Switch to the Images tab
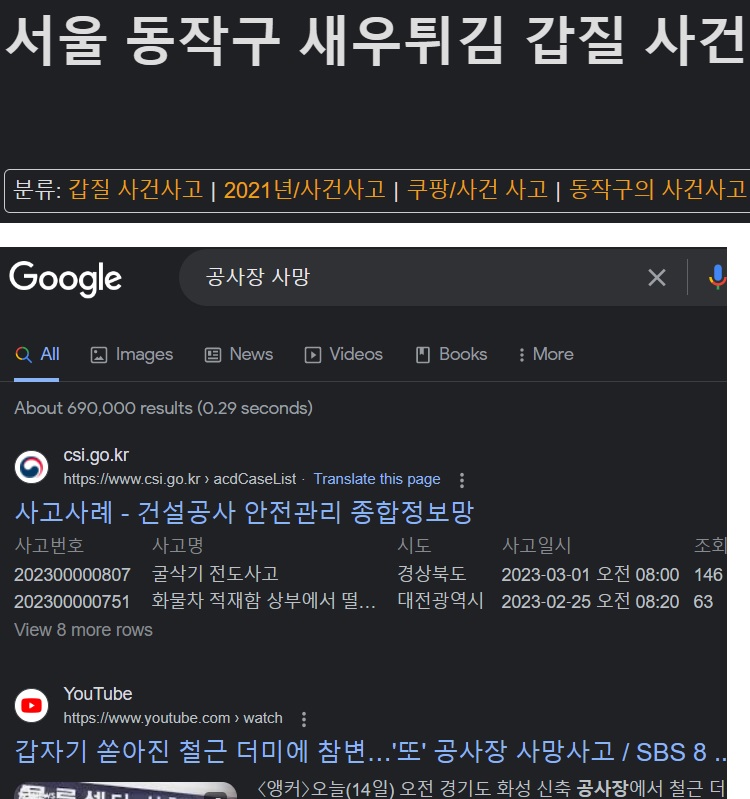750x799 pixels. 131,354
